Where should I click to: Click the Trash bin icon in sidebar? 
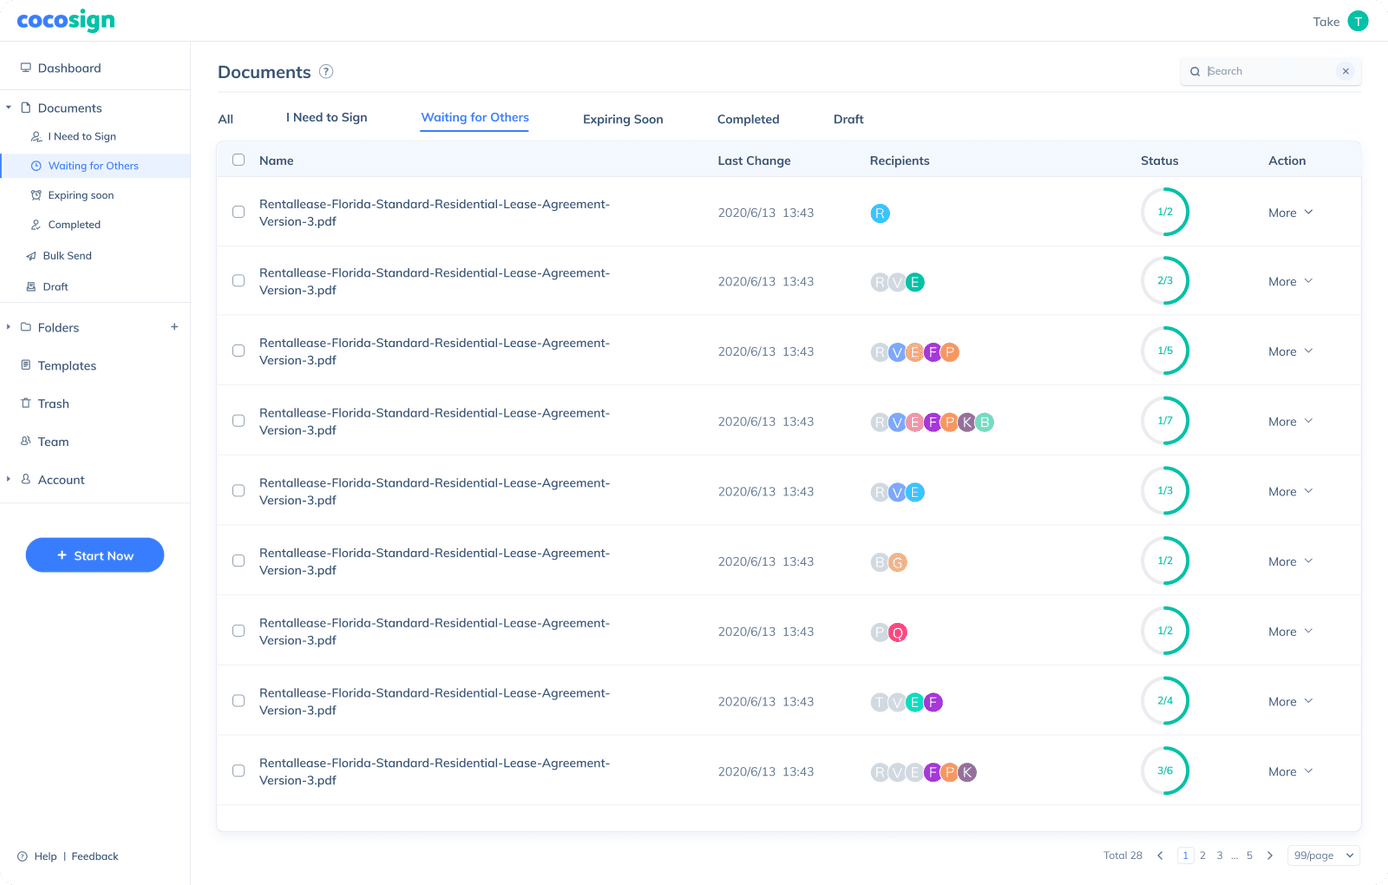[26, 404]
